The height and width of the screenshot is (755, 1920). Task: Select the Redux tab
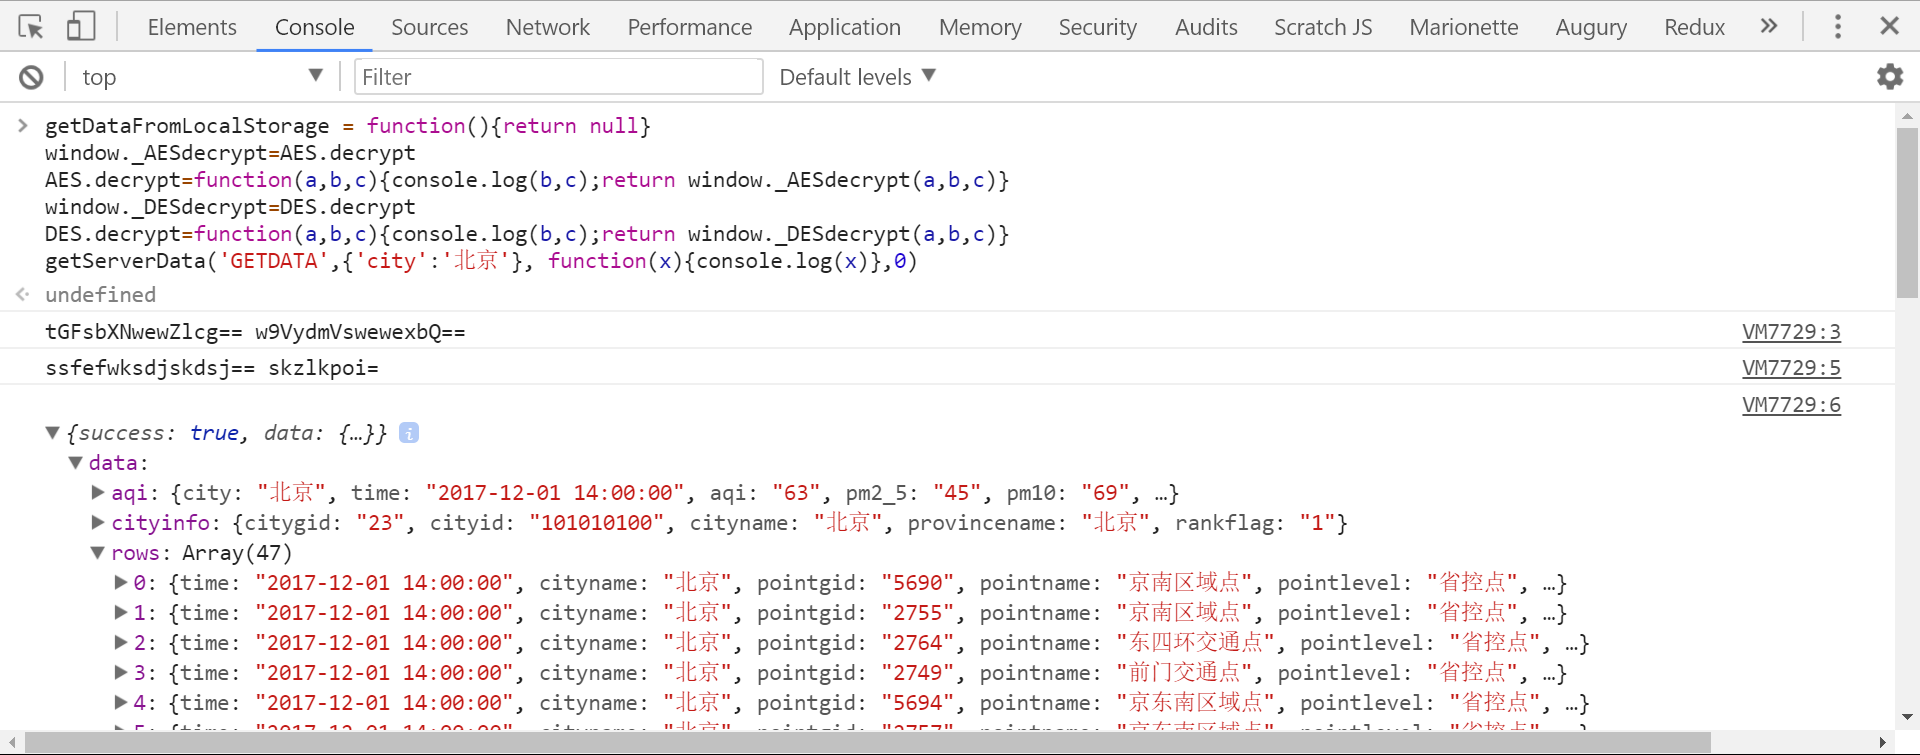(1695, 27)
